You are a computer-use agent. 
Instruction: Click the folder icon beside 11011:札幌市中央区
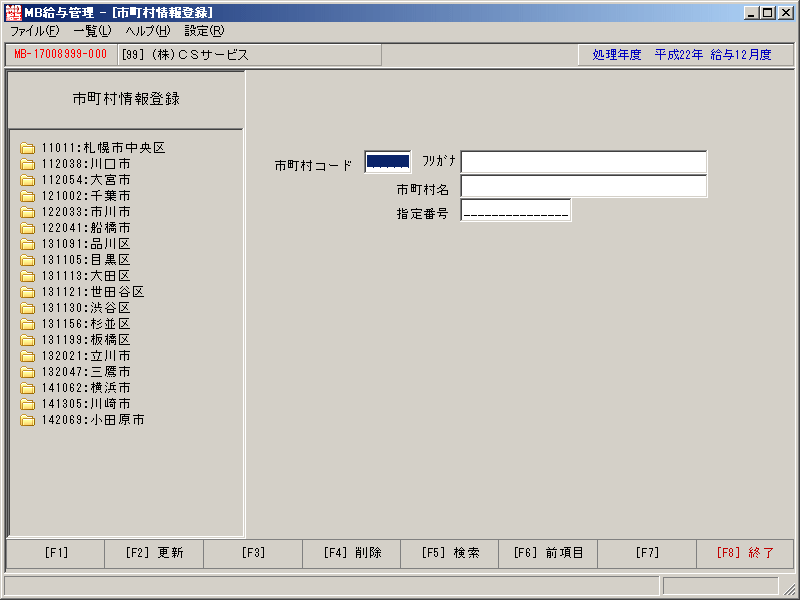coord(28,148)
